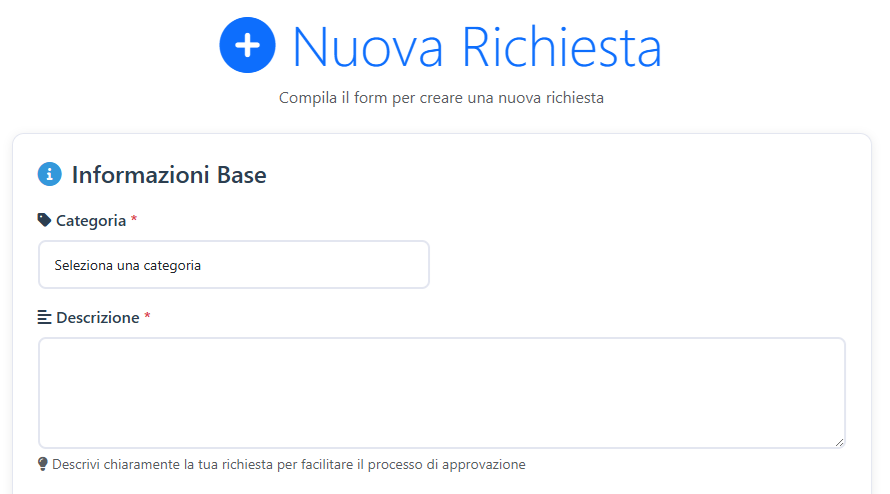Screen dimensions: 890x494
Task: Click the word "Informazioni" in the section heading
Action: [x=142, y=175]
